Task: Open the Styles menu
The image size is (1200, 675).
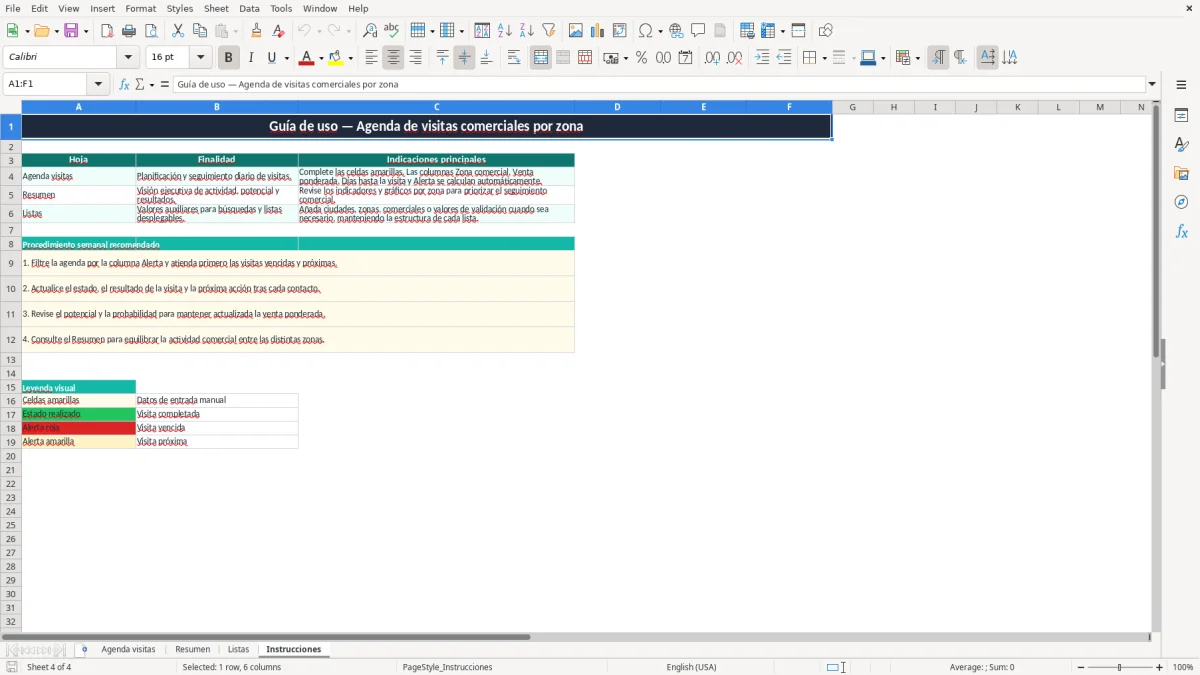Action: 180,8
